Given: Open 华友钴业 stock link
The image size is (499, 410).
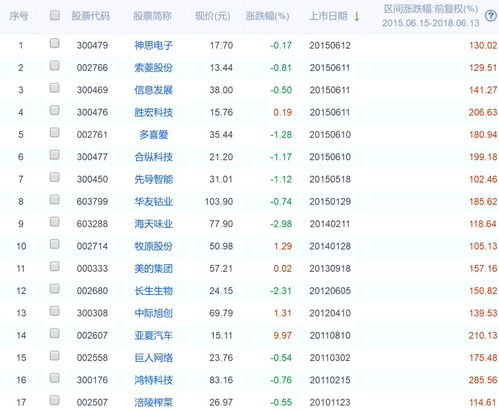Looking at the screenshot, I should [153, 202].
